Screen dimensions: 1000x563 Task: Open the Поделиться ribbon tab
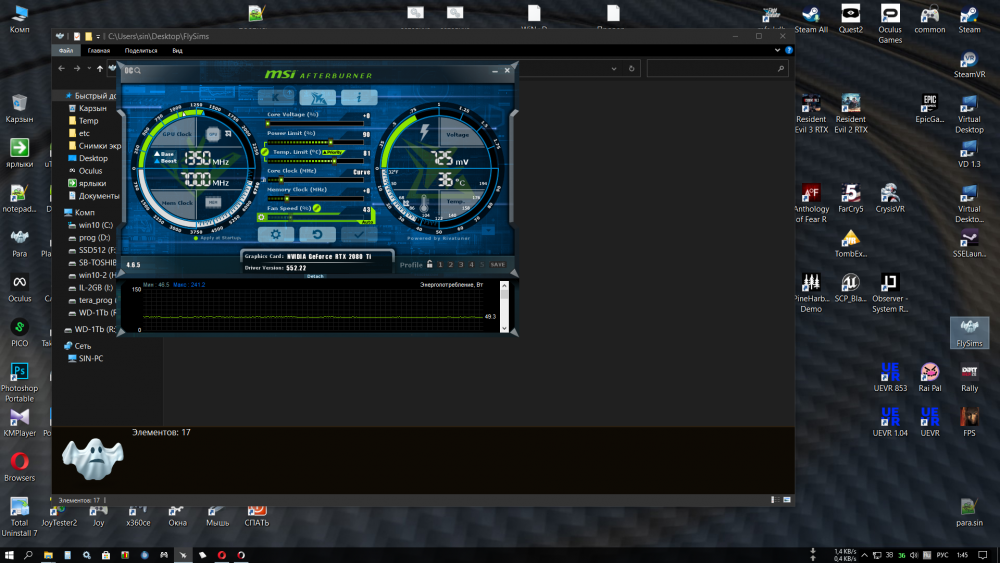click(x=141, y=50)
